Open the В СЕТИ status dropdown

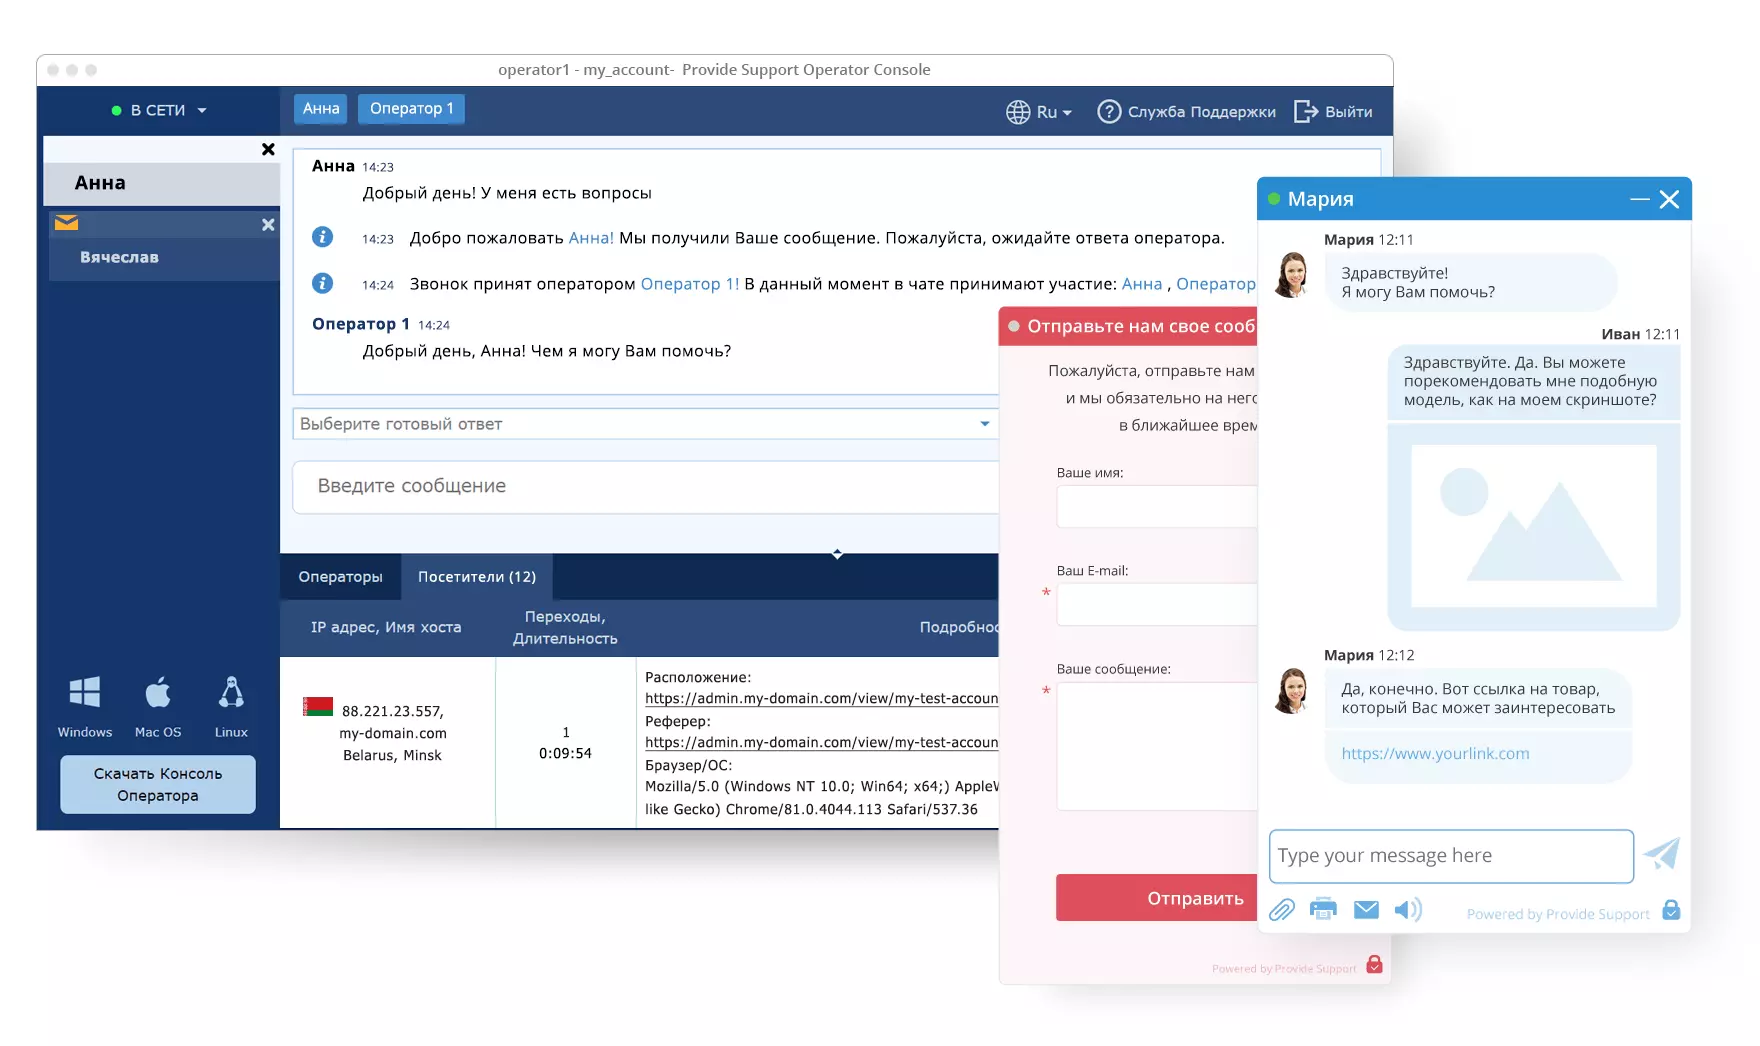159,110
